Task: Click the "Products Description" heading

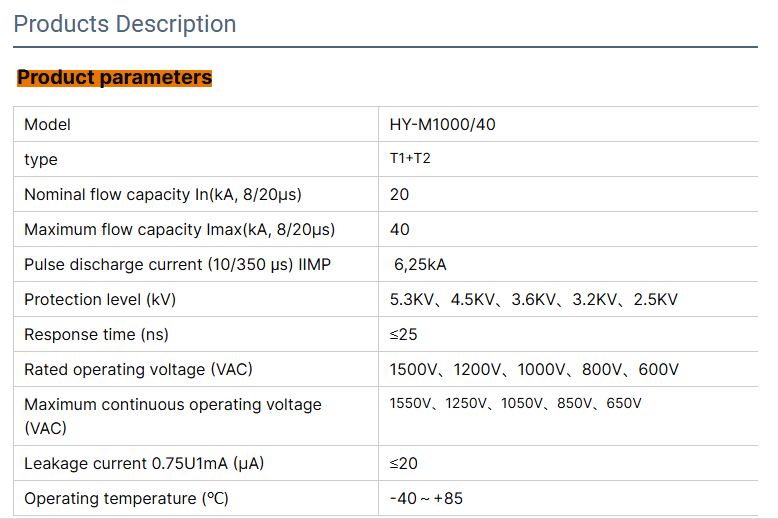Action: click(125, 24)
